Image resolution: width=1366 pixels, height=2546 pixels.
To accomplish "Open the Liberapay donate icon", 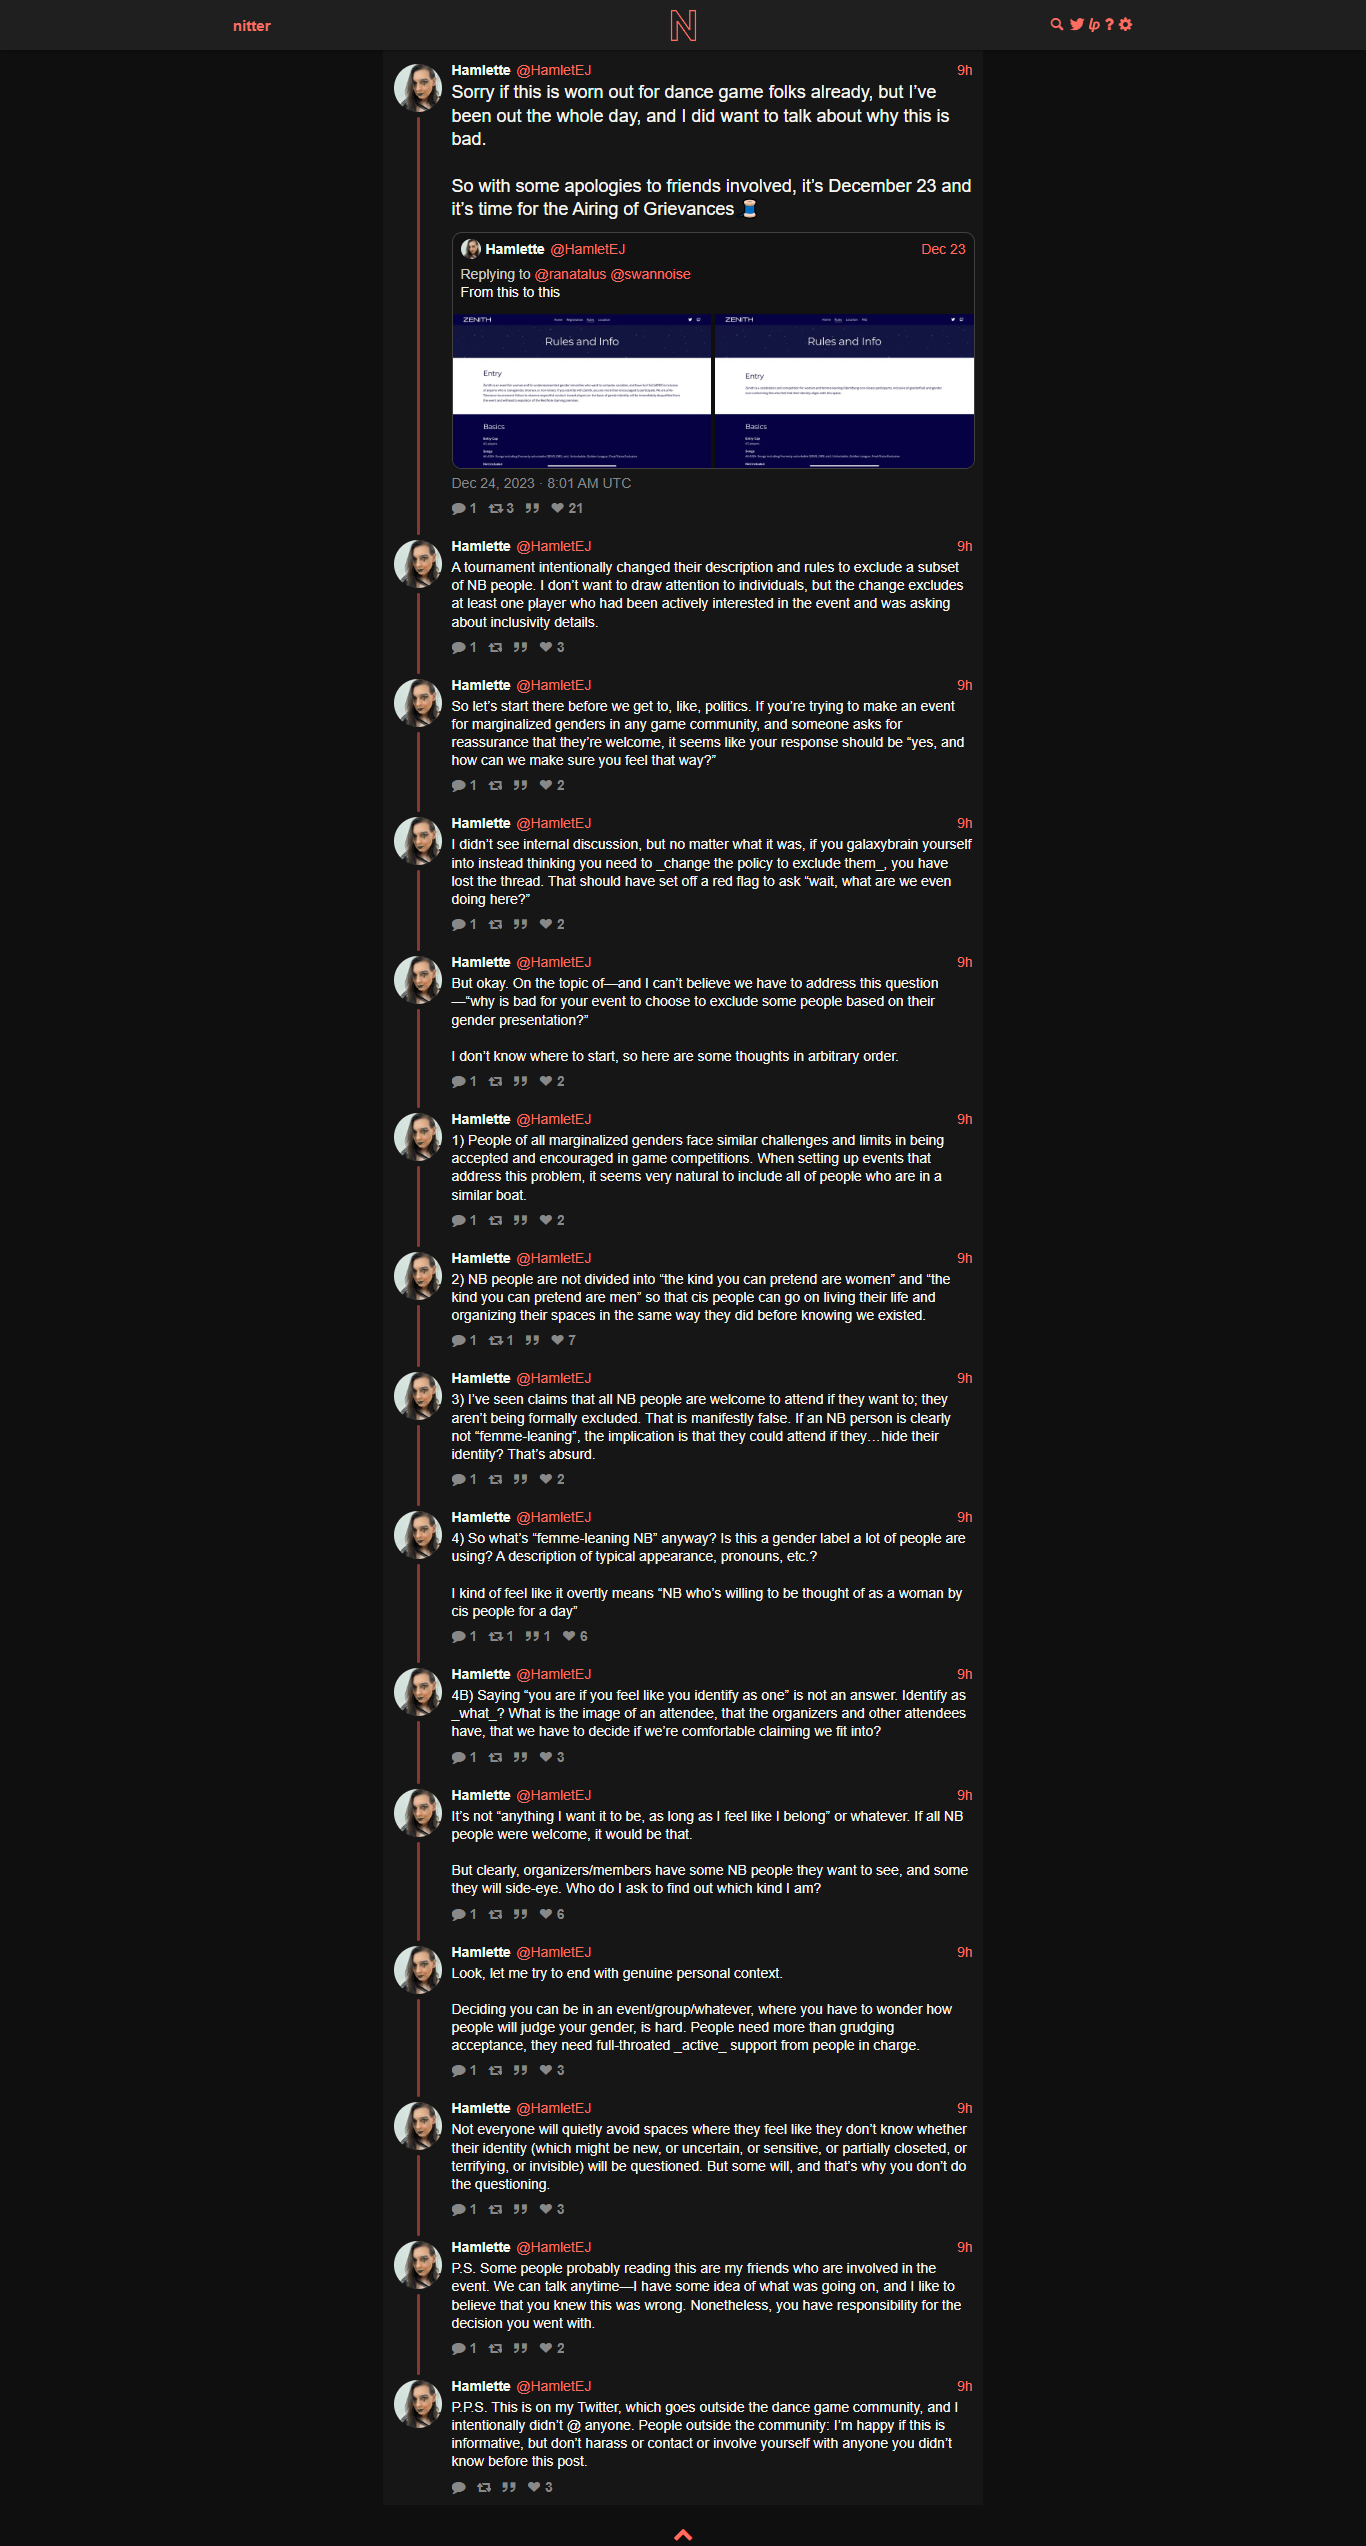I will click(x=1094, y=25).
